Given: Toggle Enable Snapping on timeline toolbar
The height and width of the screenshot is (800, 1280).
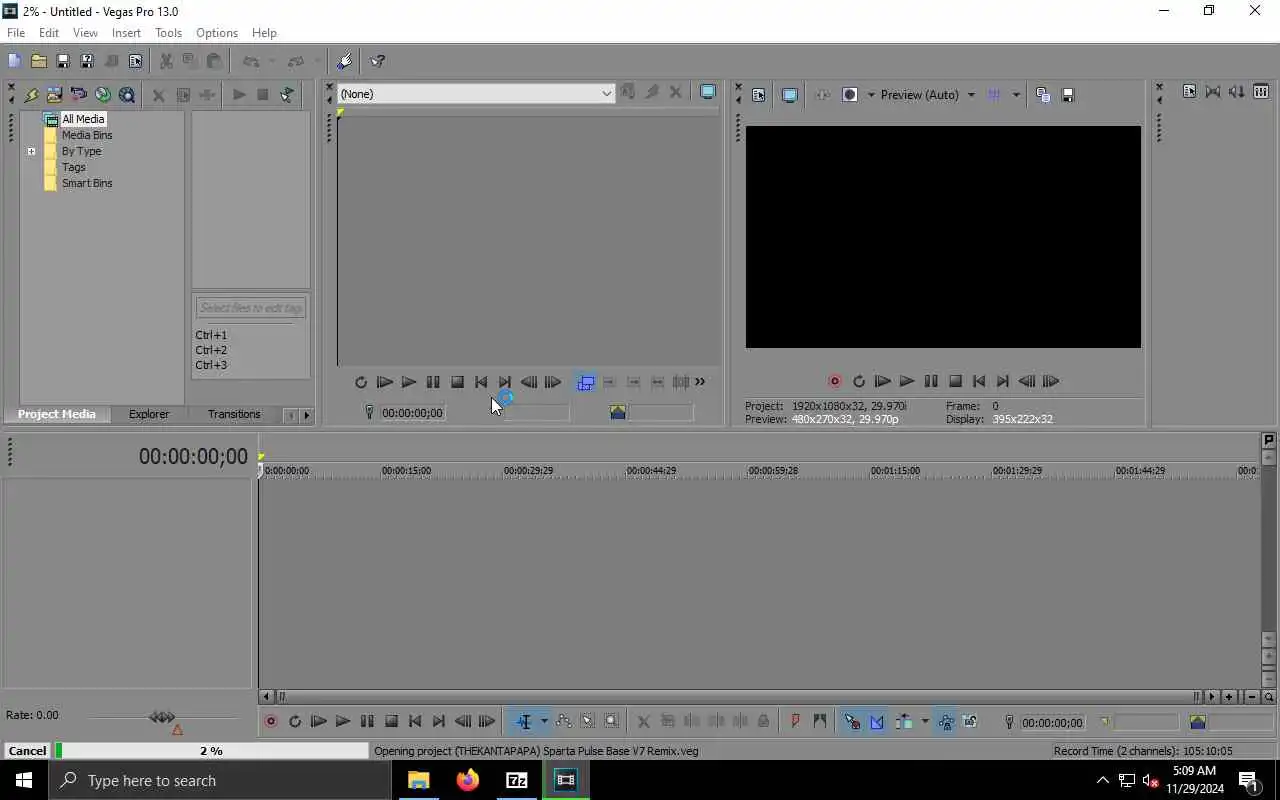Looking at the screenshot, I should click(x=852, y=721).
